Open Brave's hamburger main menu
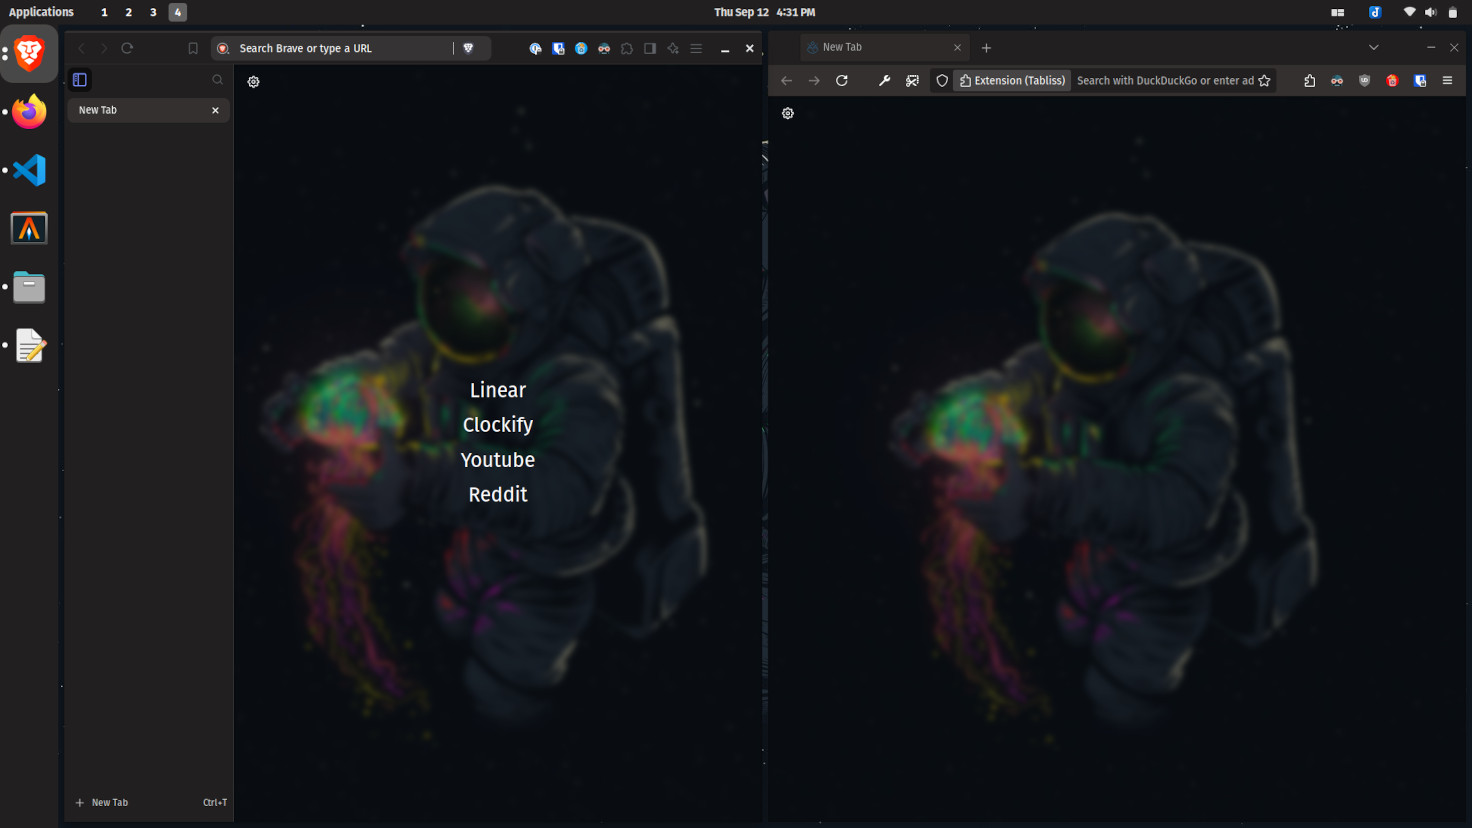Viewport: 1472px width, 828px height. pyautogui.click(x=696, y=48)
